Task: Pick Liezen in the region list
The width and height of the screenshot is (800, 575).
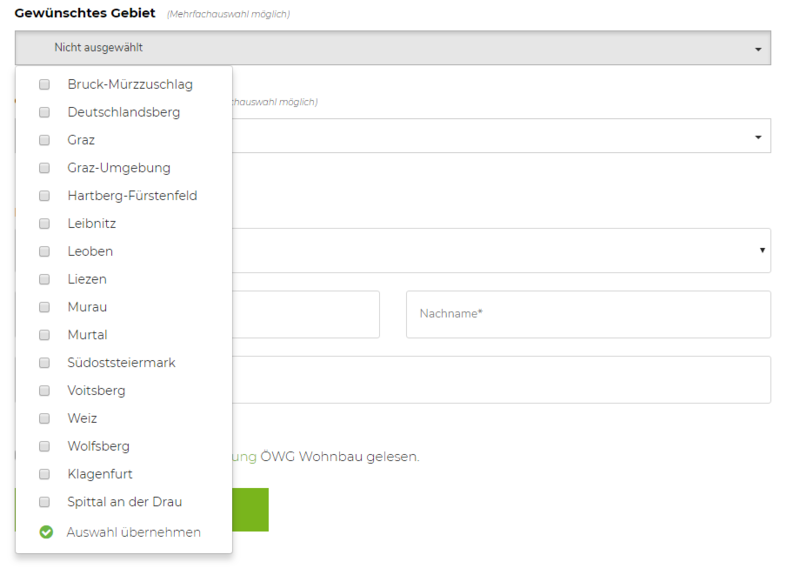Action: 87,279
